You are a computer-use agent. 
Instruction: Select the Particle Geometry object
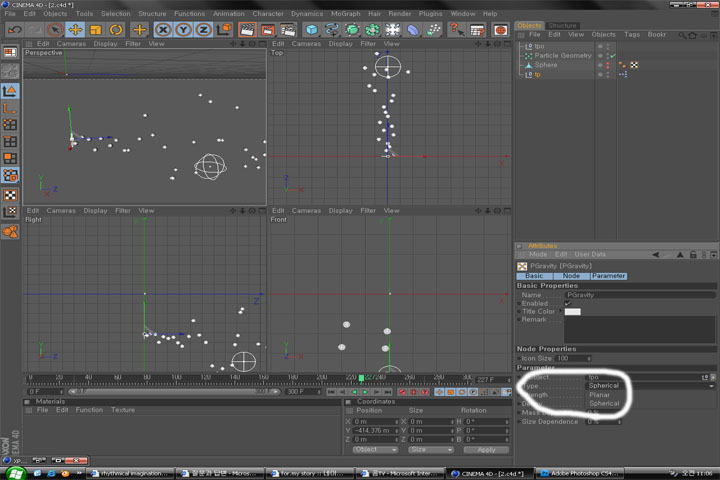(562, 56)
